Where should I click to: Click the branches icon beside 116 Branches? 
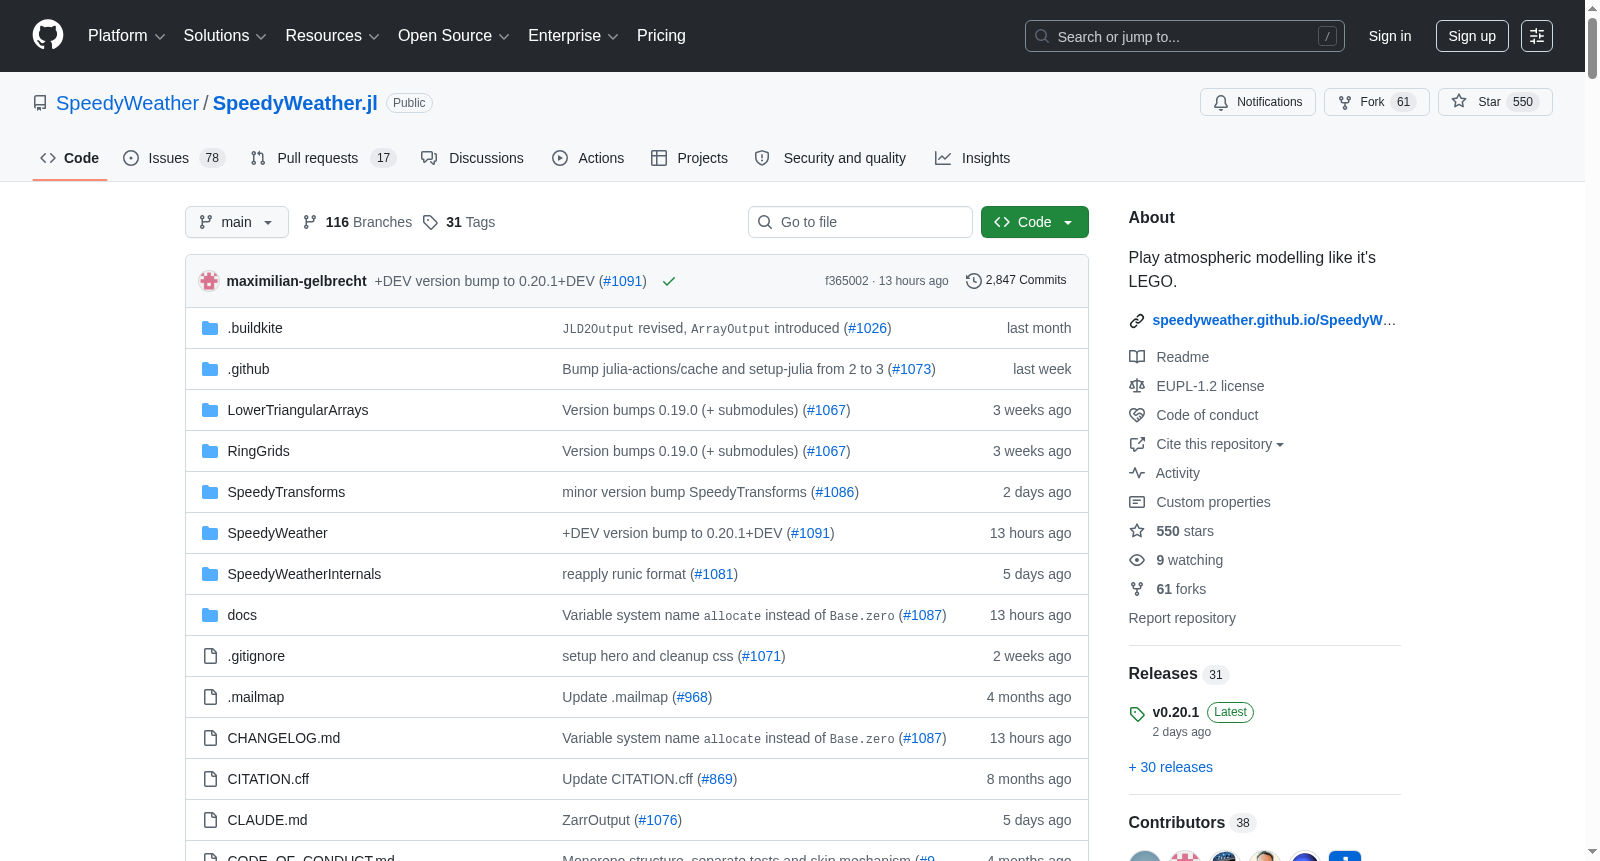point(310,222)
